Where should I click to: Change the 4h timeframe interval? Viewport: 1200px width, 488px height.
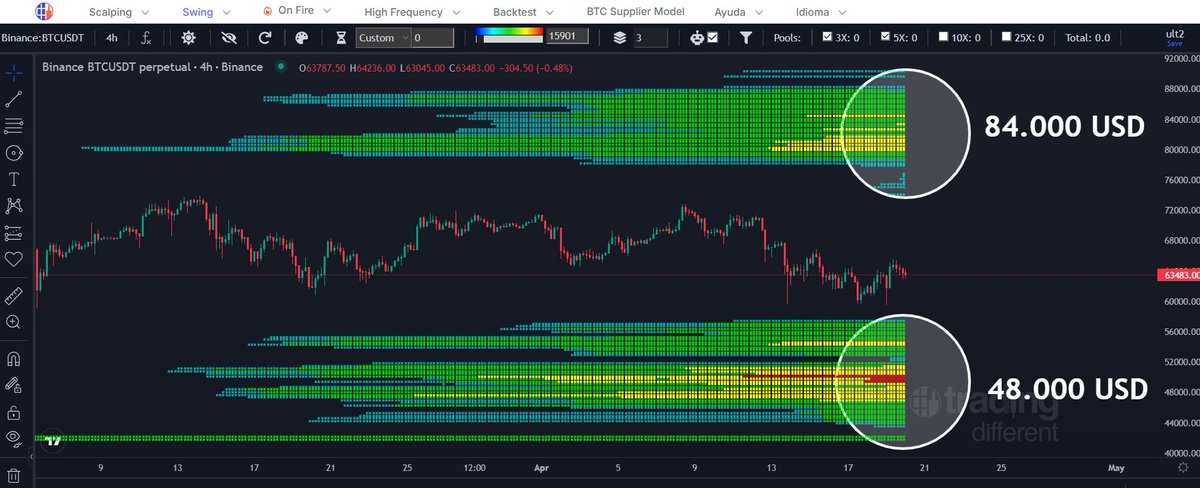pos(112,38)
